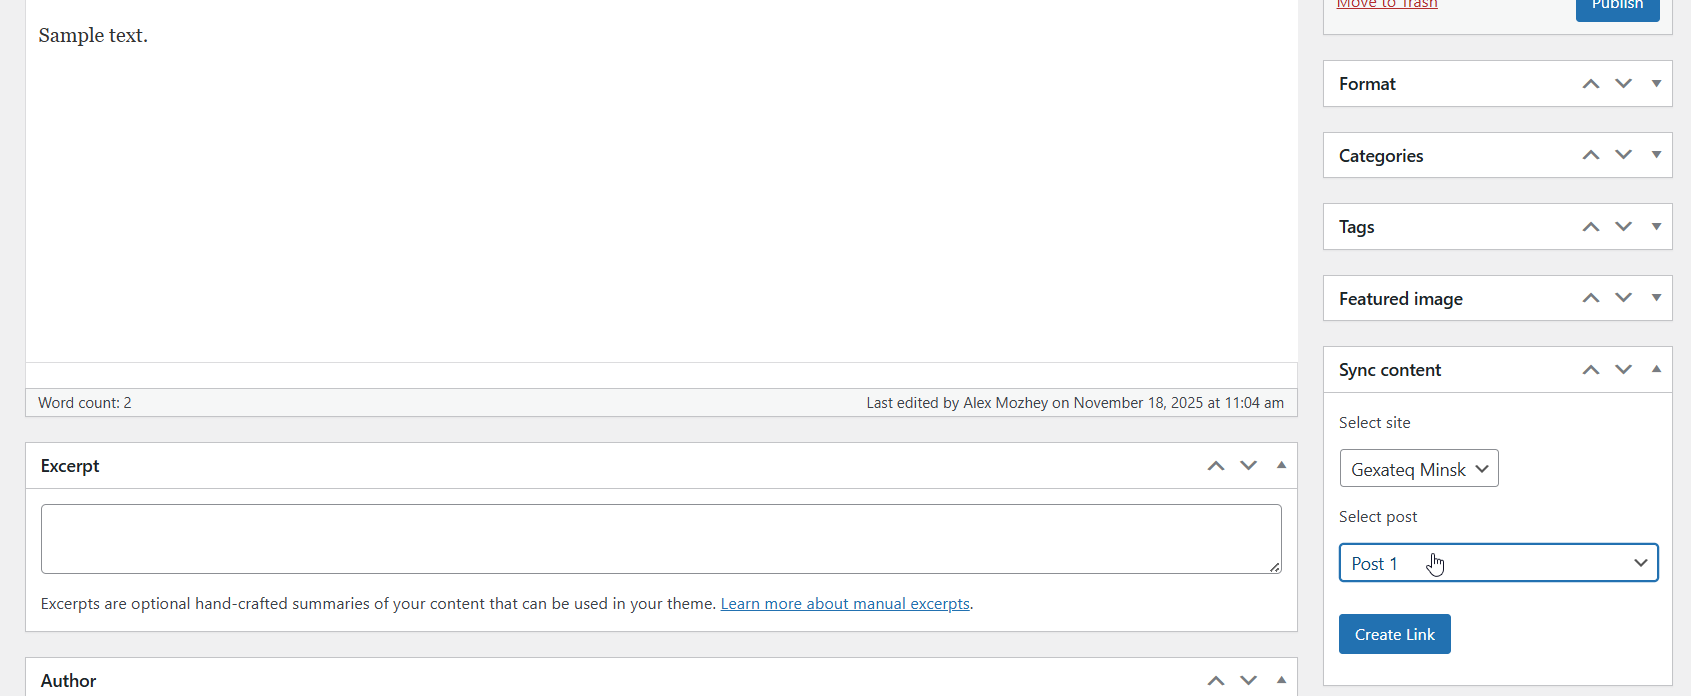This screenshot has height=696, width=1691.
Task: Move the Excerpt panel up
Action: (x=1216, y=466)
